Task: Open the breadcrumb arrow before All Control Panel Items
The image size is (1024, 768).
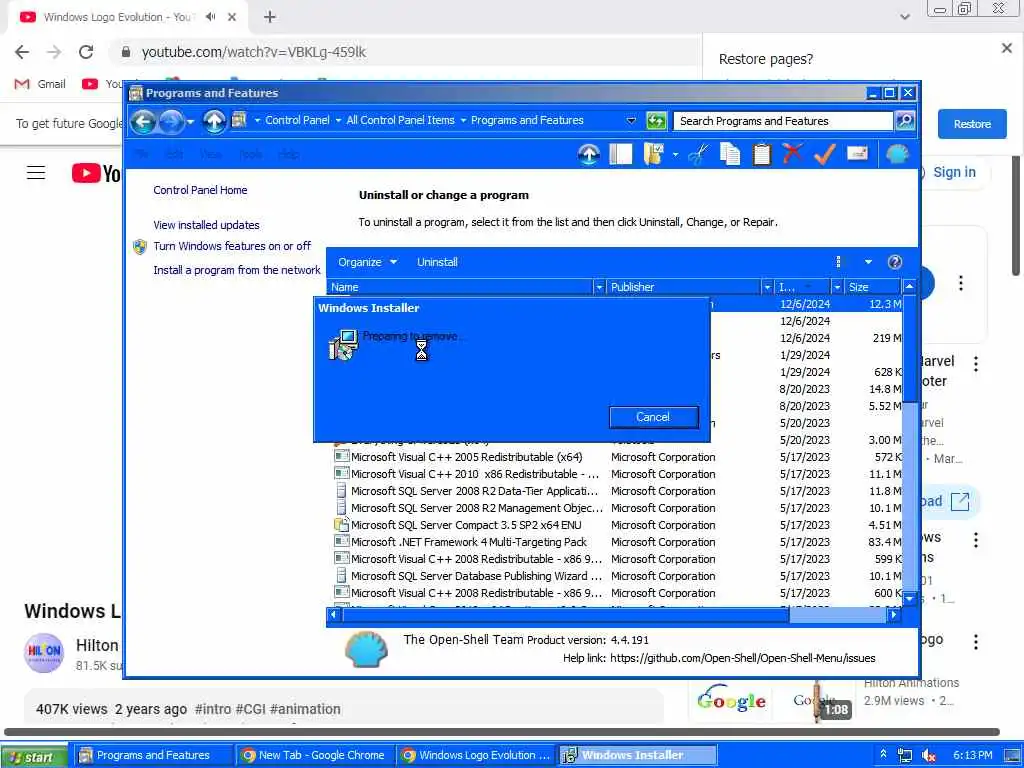Action: tap(338, 120)
